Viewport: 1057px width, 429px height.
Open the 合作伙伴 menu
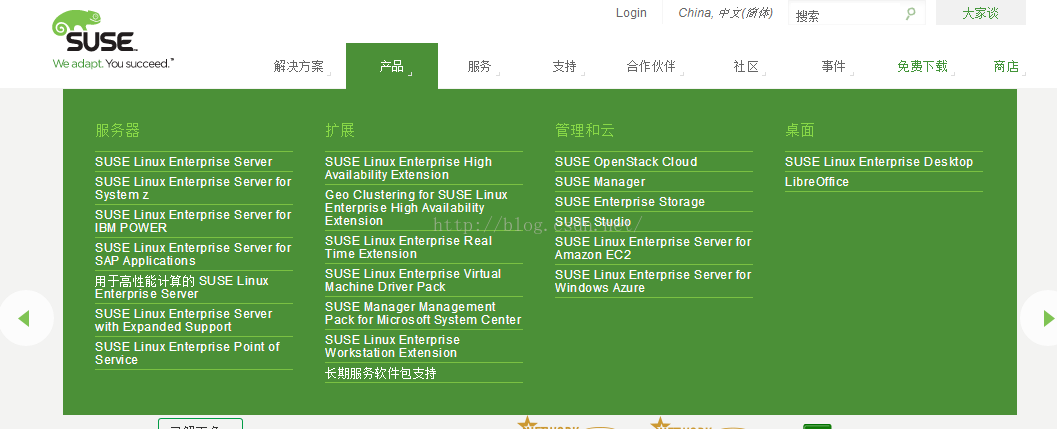click(x=651, y=66)
